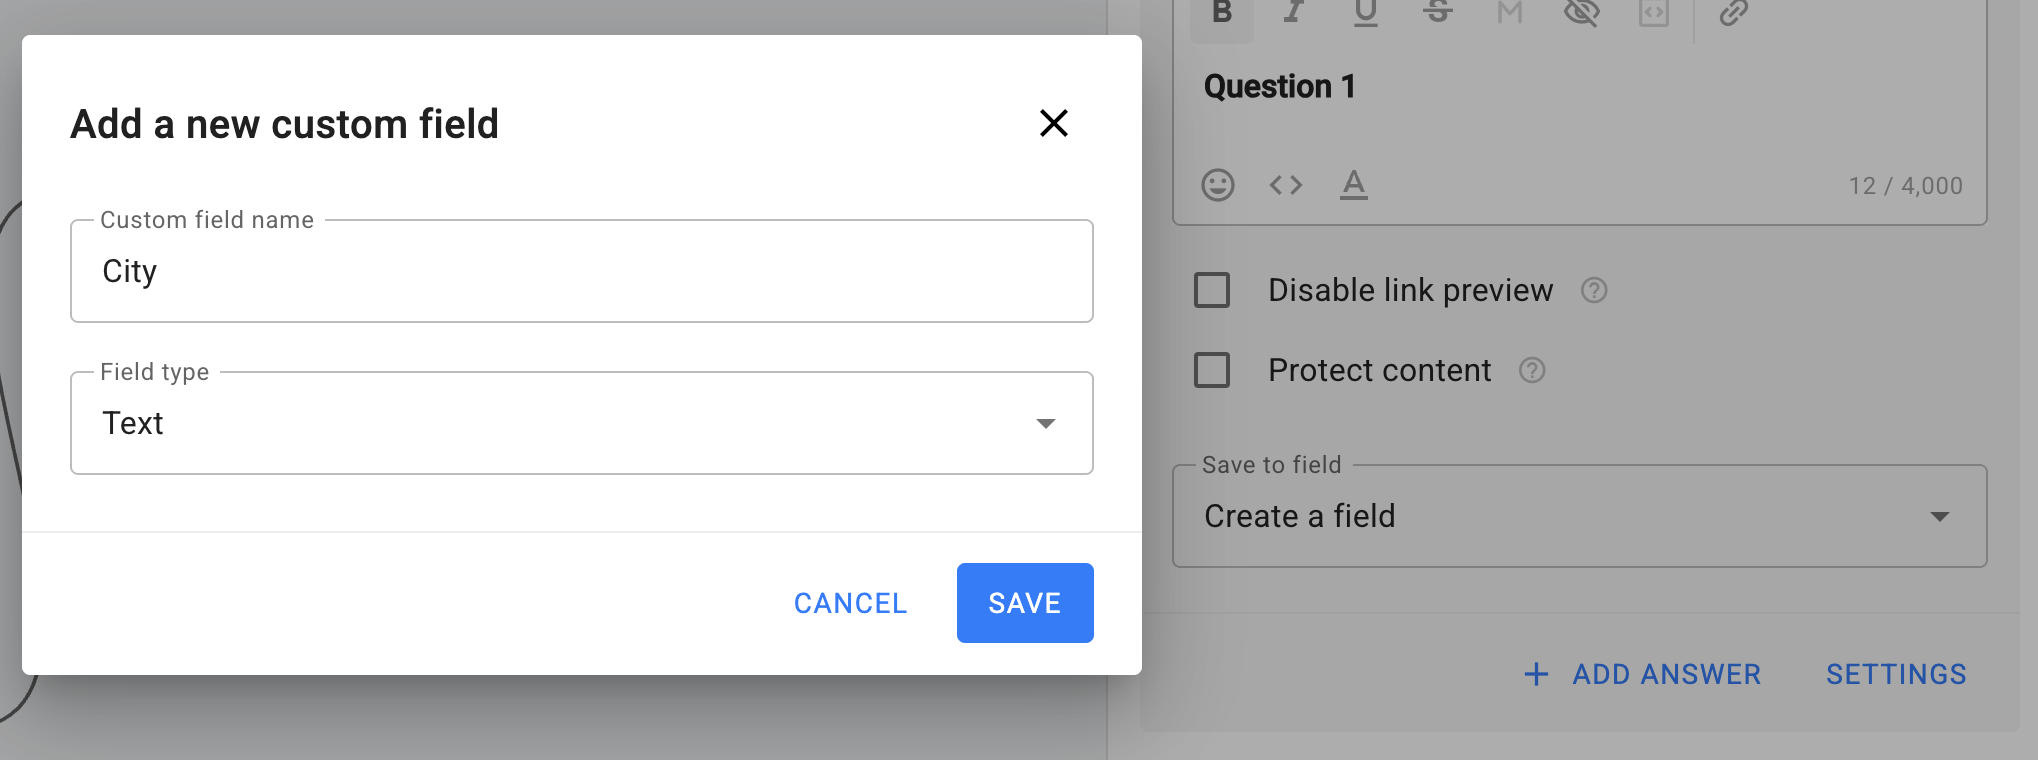Check the Protect content checkbox
The image size is (2038, 760).
pos(1212,370)
